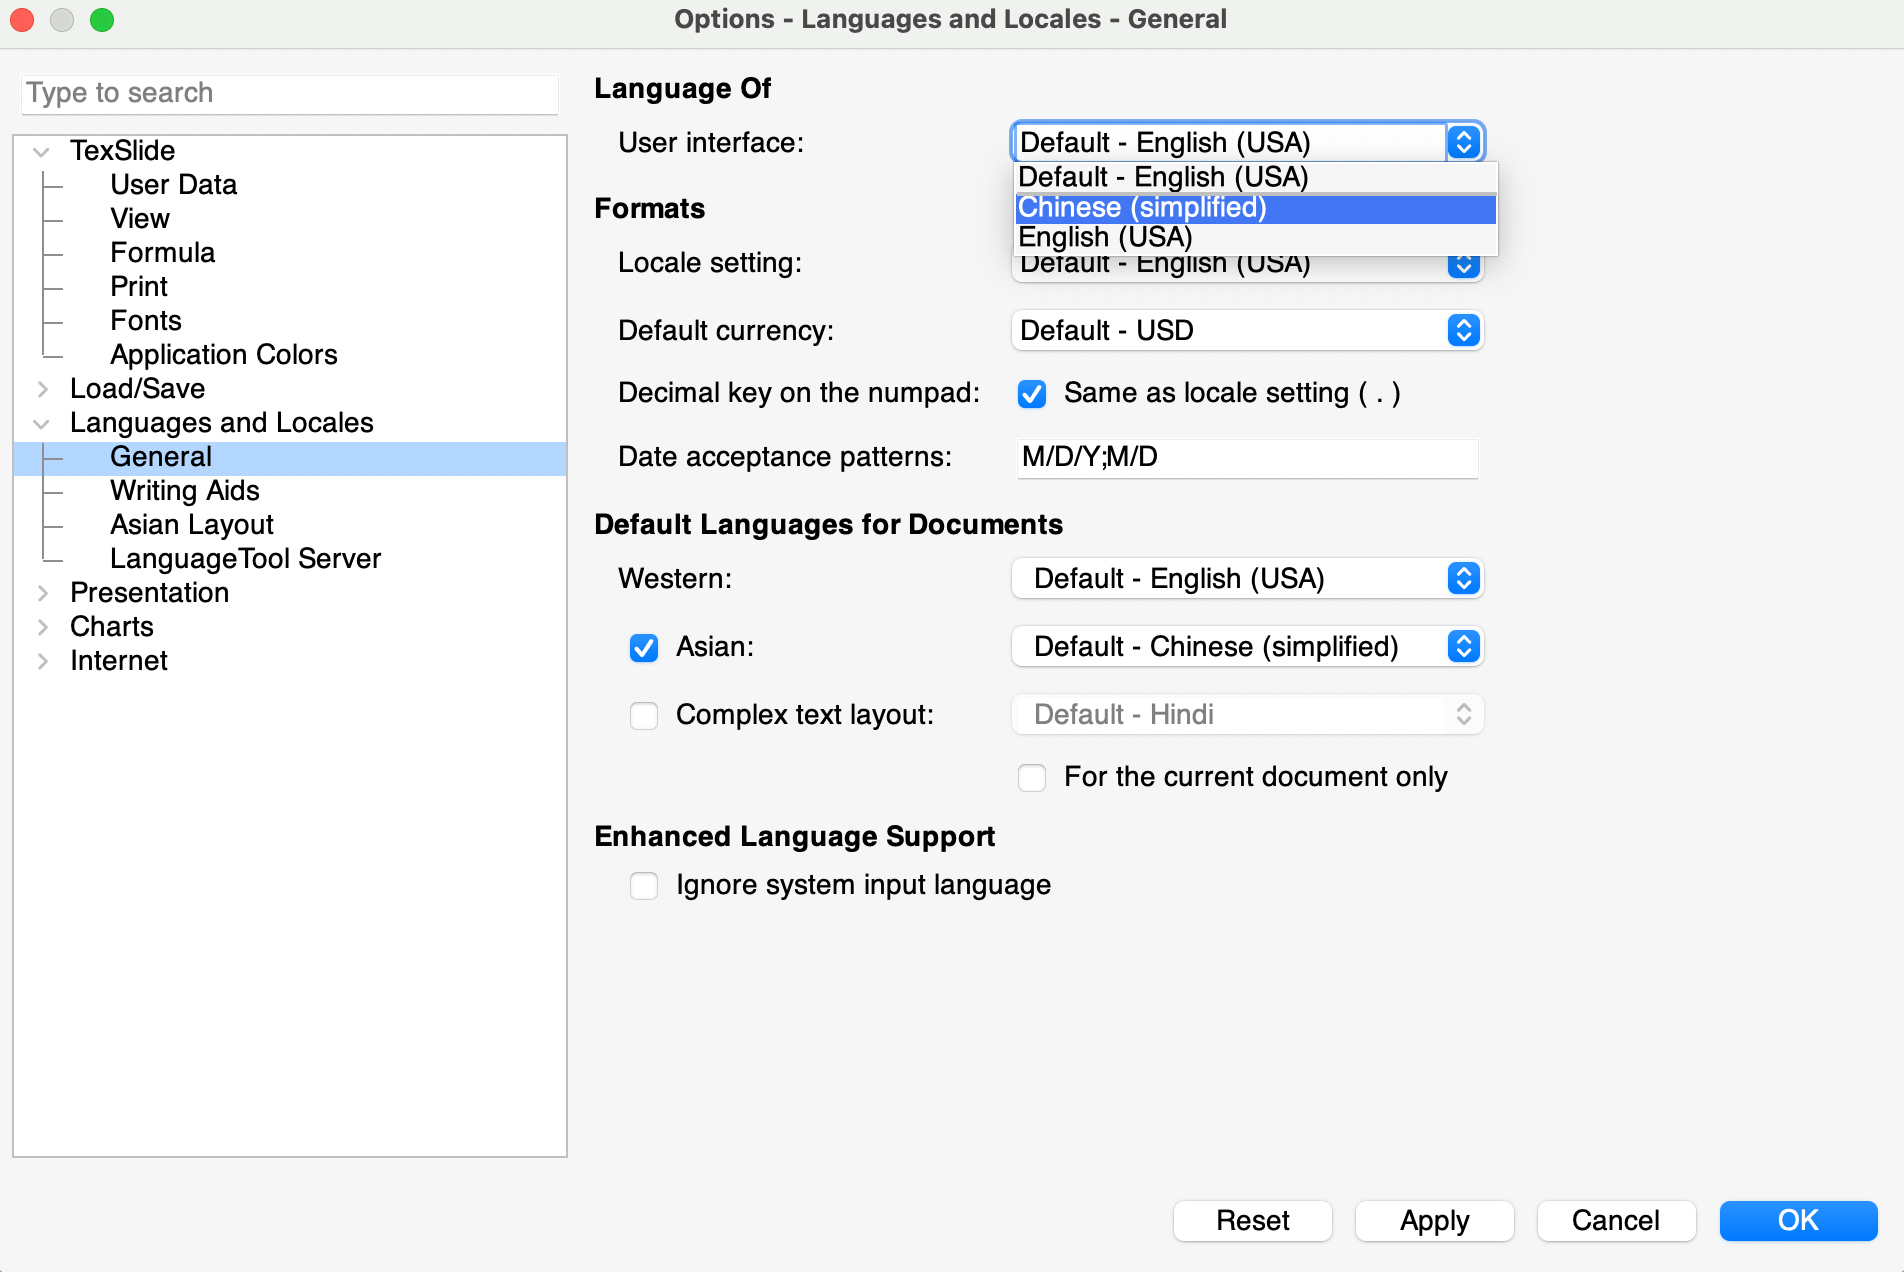Click the Apply button
The height and width of the screenshot is (1272, 1904).
tap(1434, 1220)
